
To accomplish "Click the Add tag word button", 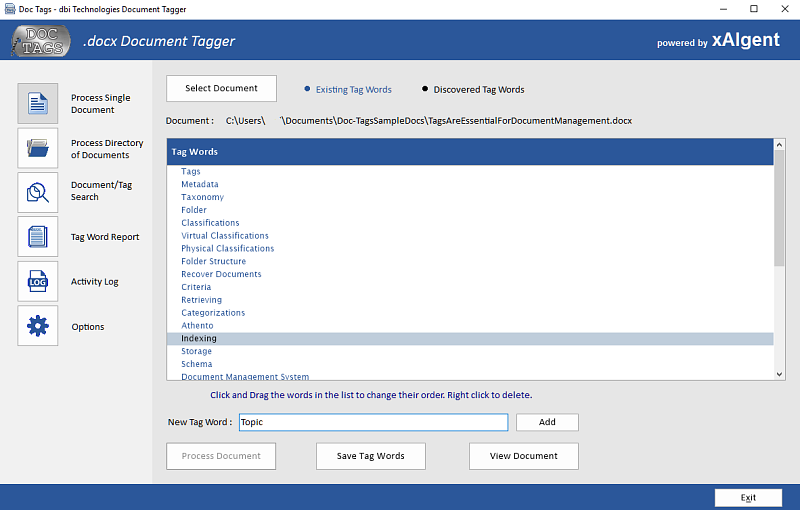I will click(547, 422).
